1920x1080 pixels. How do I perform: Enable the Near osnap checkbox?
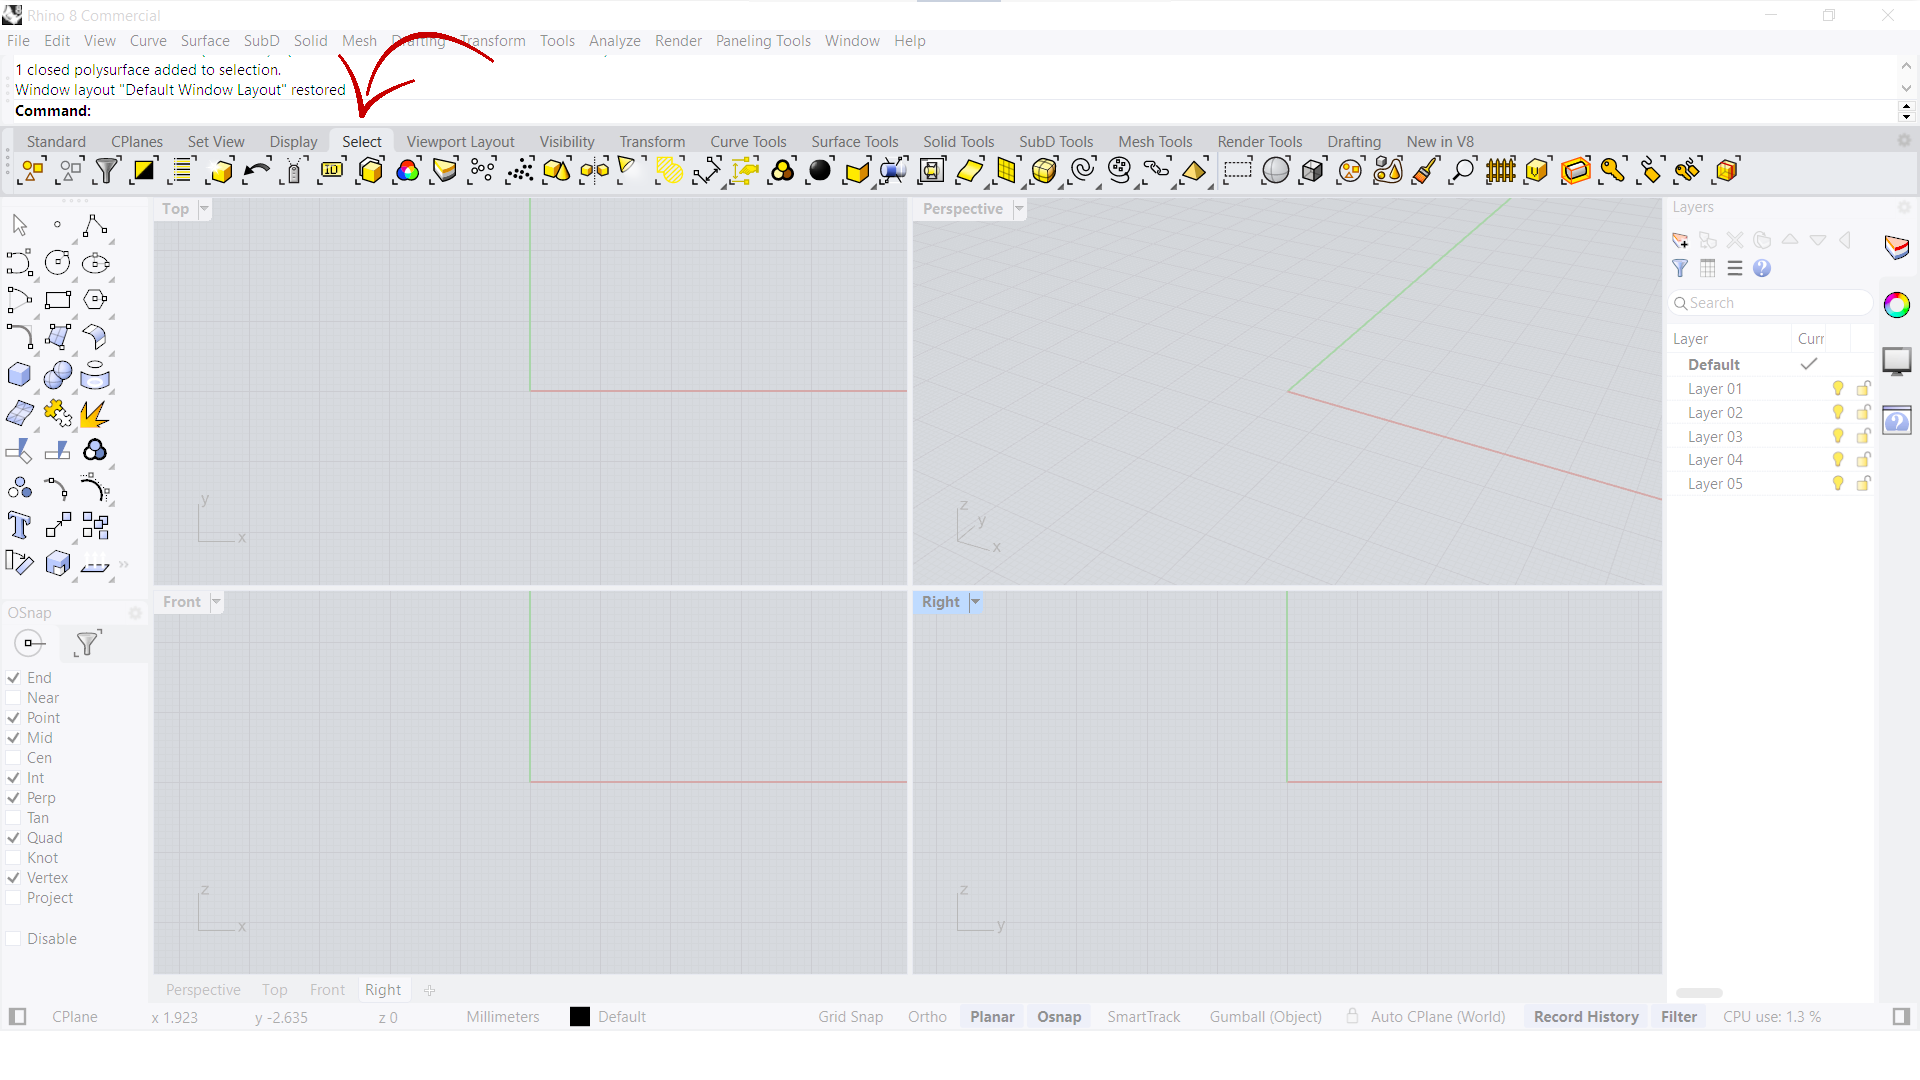point(14,698)
